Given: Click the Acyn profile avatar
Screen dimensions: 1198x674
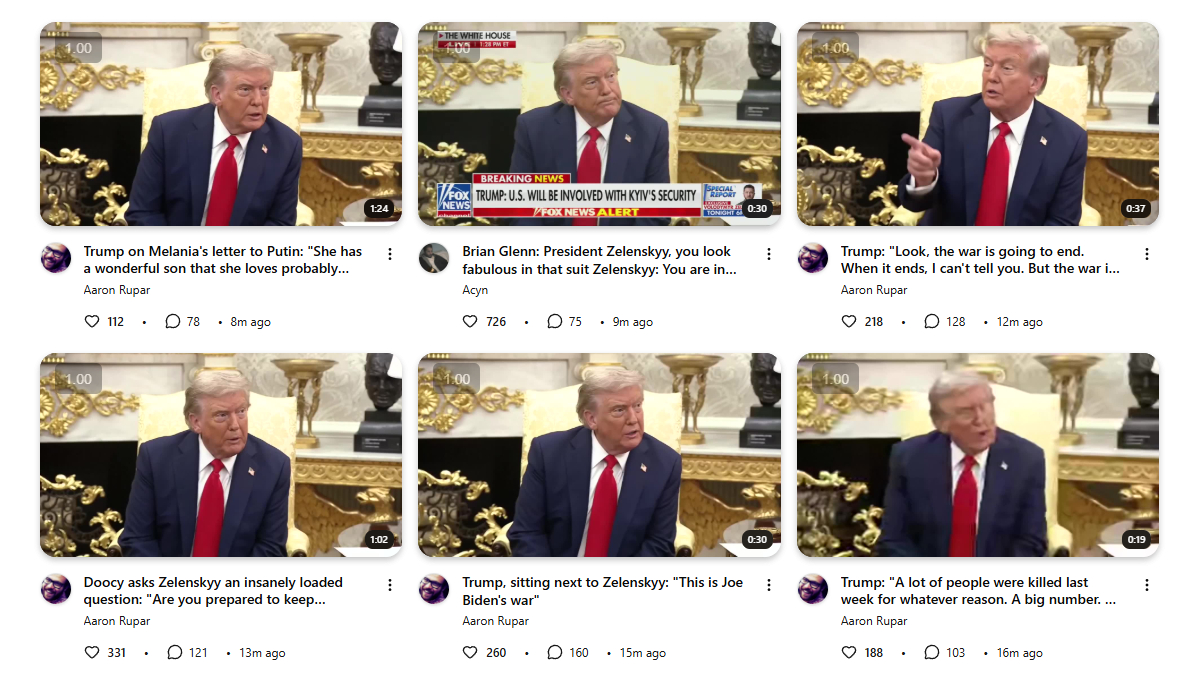Looking at the screenshot, I should pyautogui.click(x=434, y=258).
